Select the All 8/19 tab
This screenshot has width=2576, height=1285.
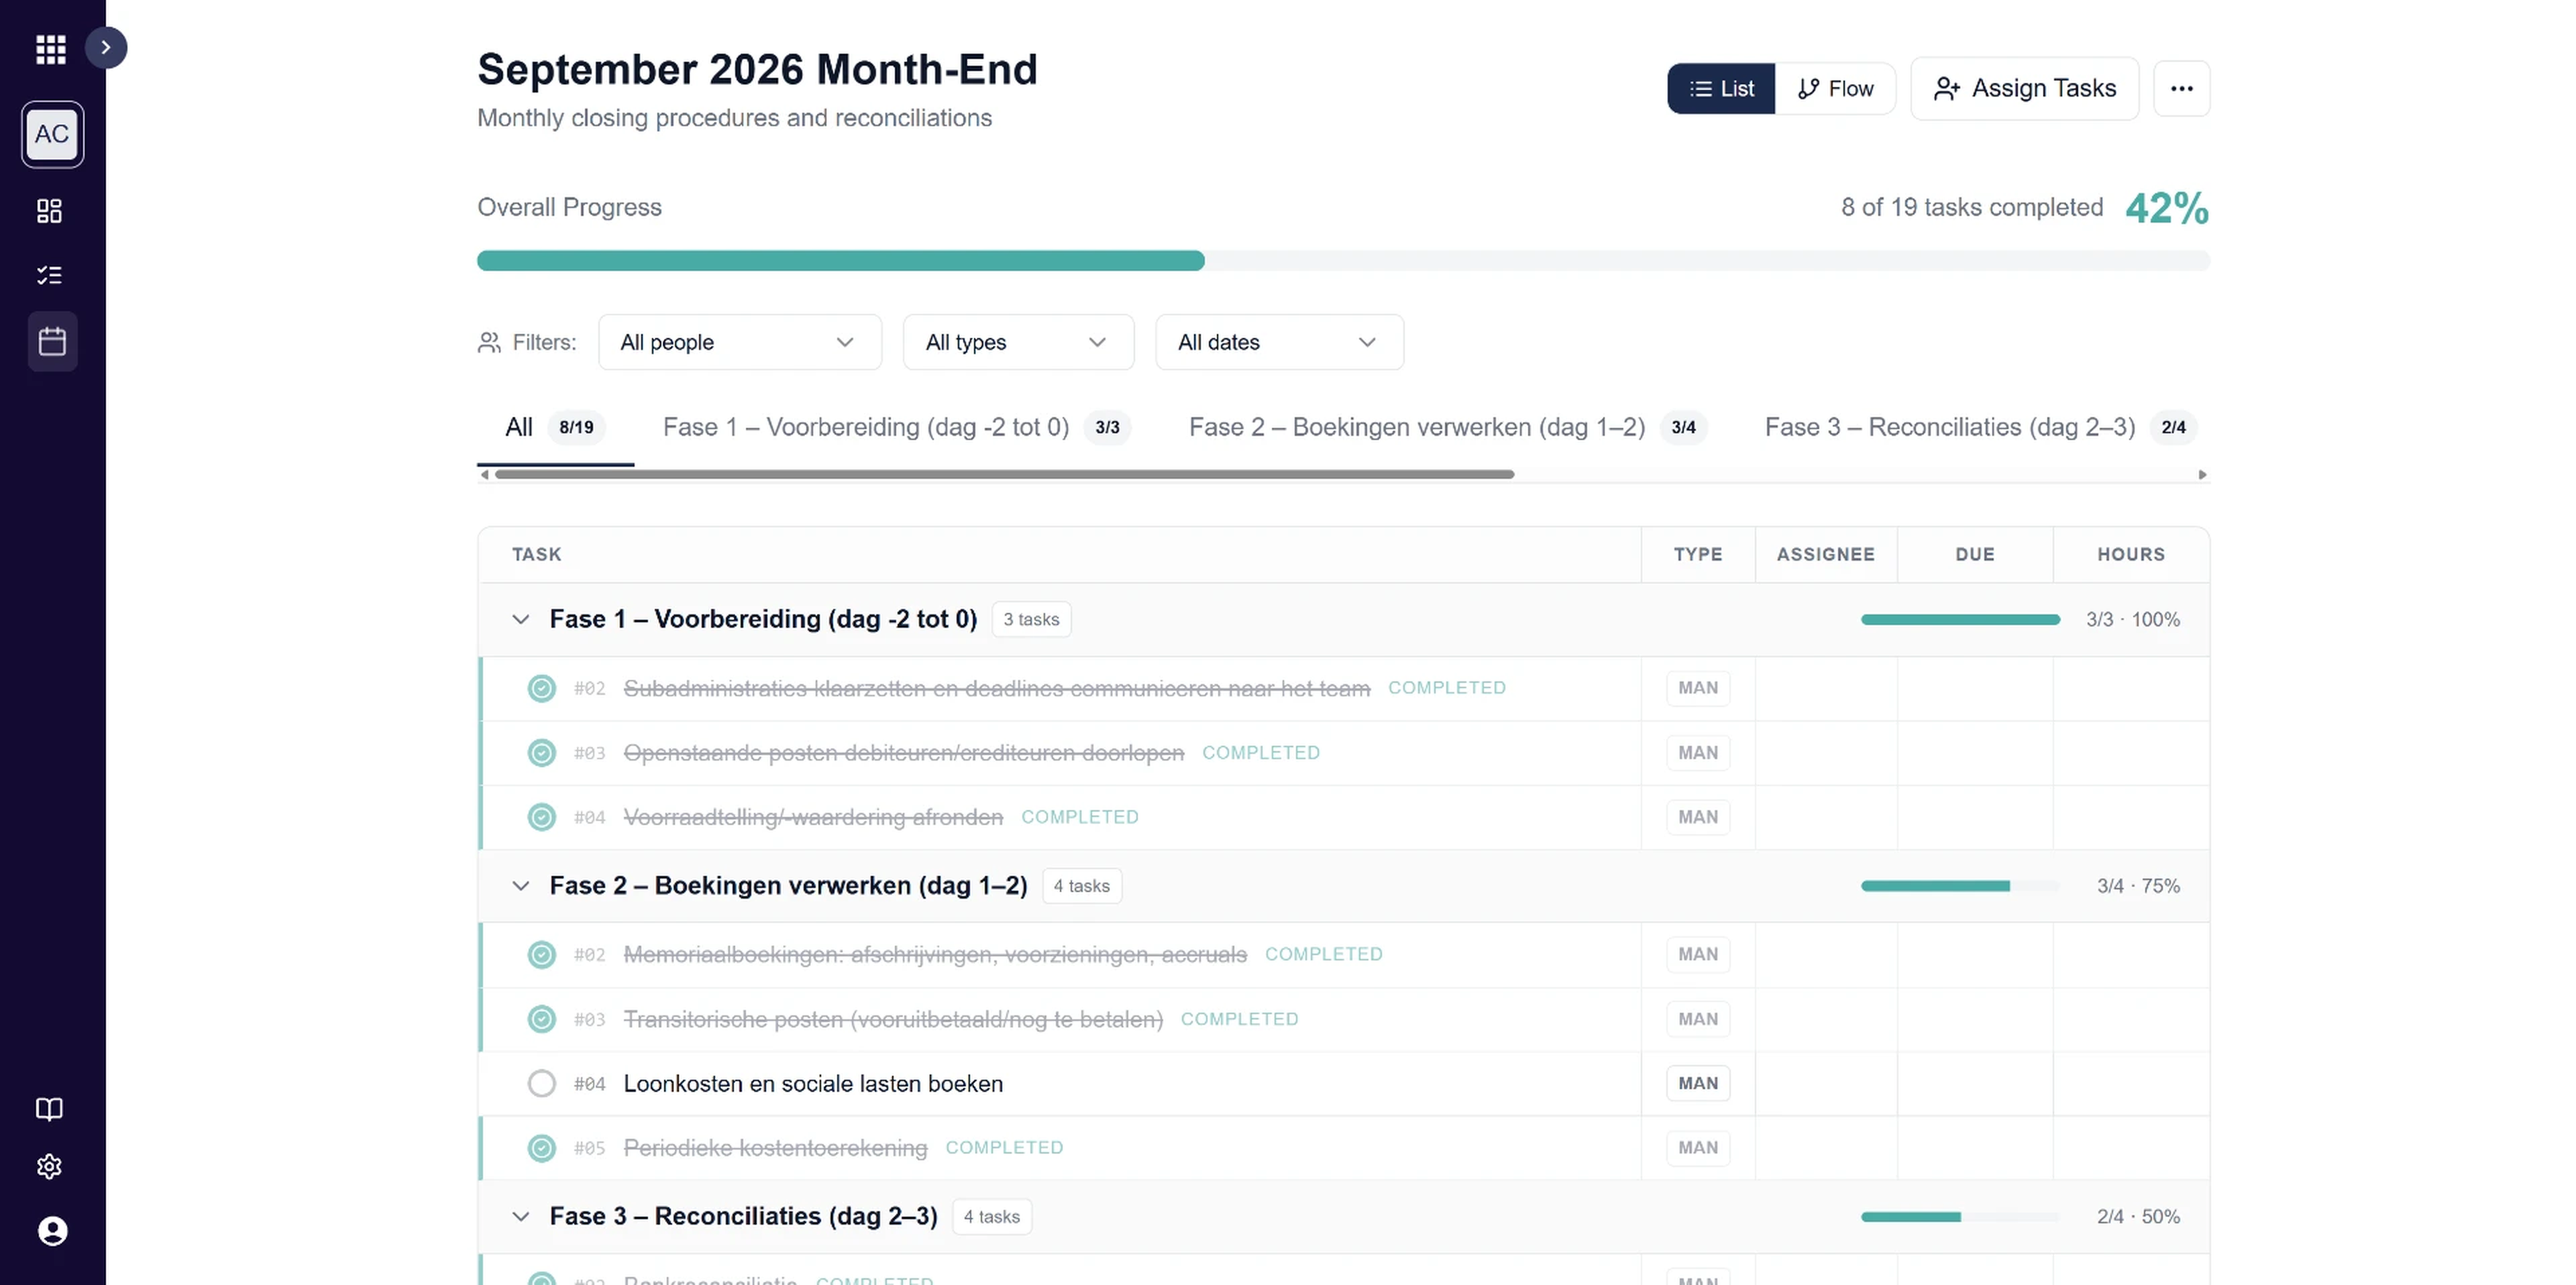[555, 428]
